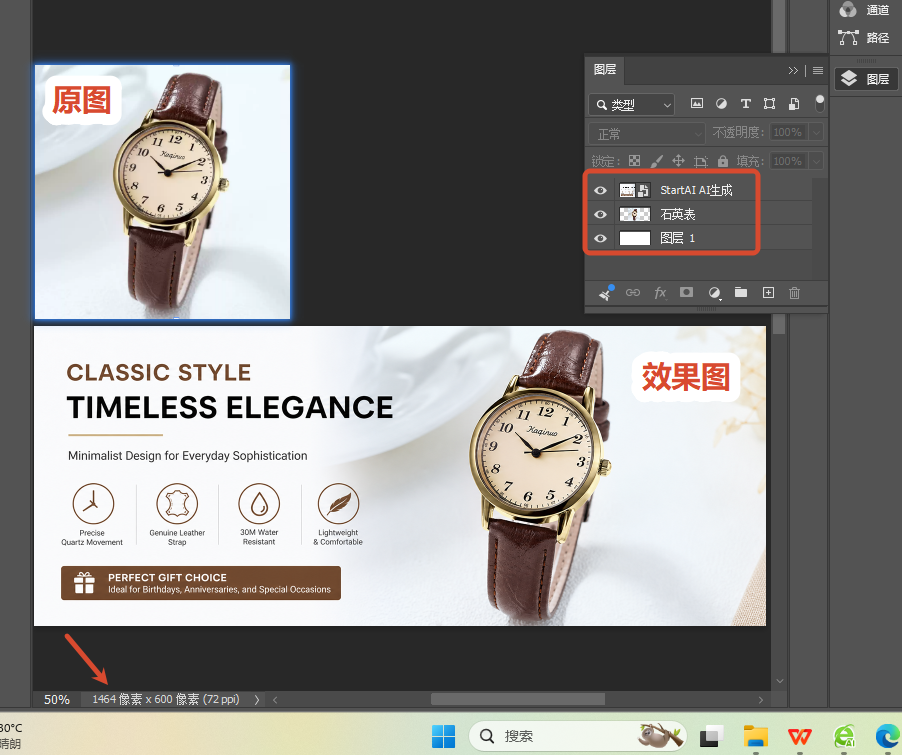
Task: Open the 正常 blend mode dropdown
Action: coord(647,134)
